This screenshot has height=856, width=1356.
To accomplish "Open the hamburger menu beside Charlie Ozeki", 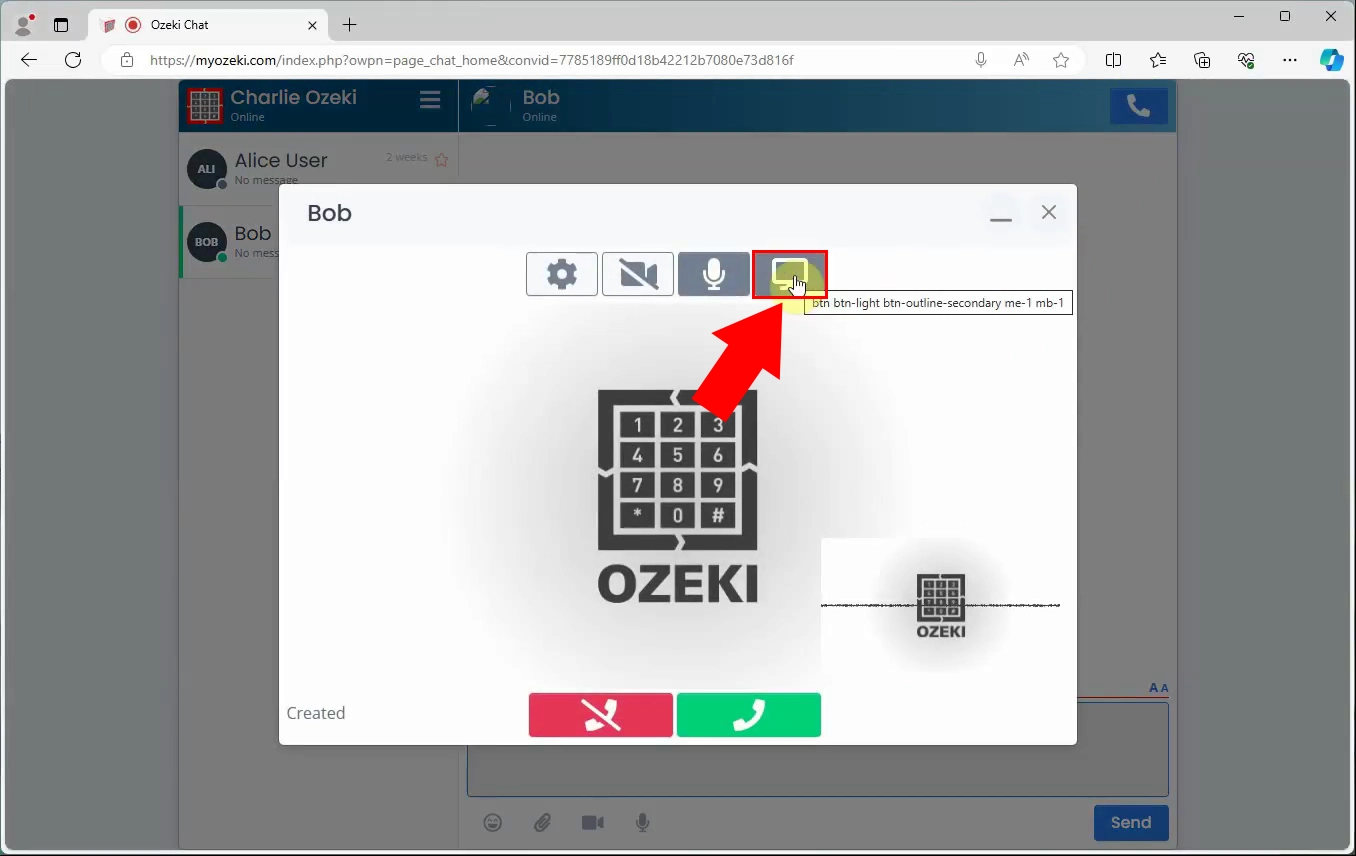I will click(x=430, y=100).
